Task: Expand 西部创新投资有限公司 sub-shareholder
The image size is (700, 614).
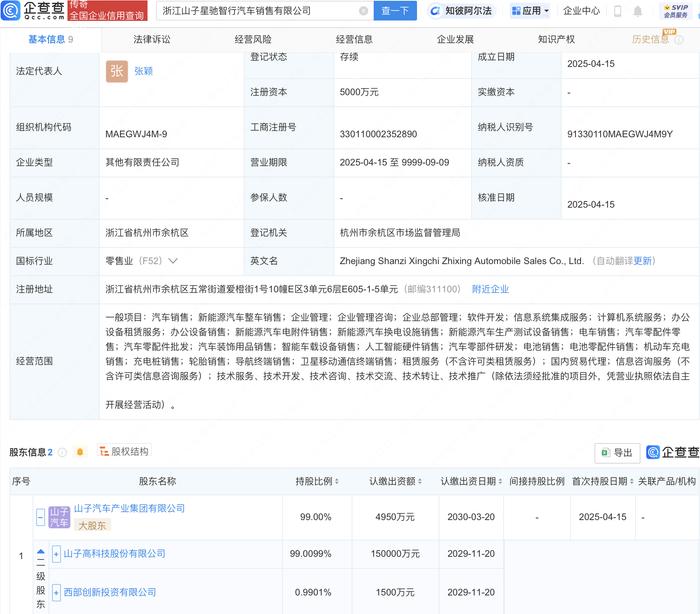Action: (56, 593)
